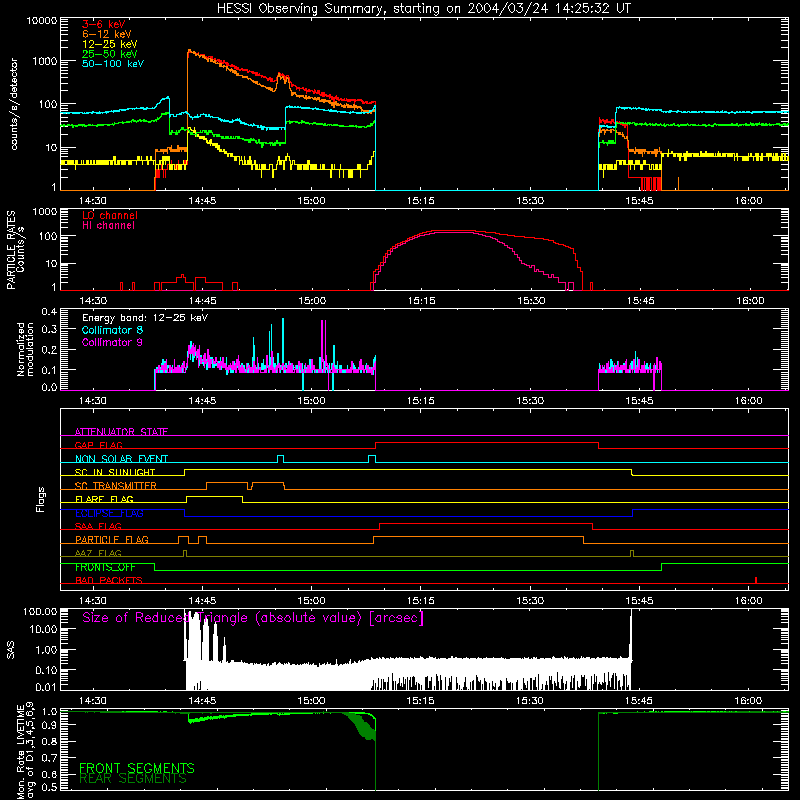The width and height of the screenshot is (800, 800).
Task: Click the 'counts/s/detector' y-axis label
Action: 14,104
